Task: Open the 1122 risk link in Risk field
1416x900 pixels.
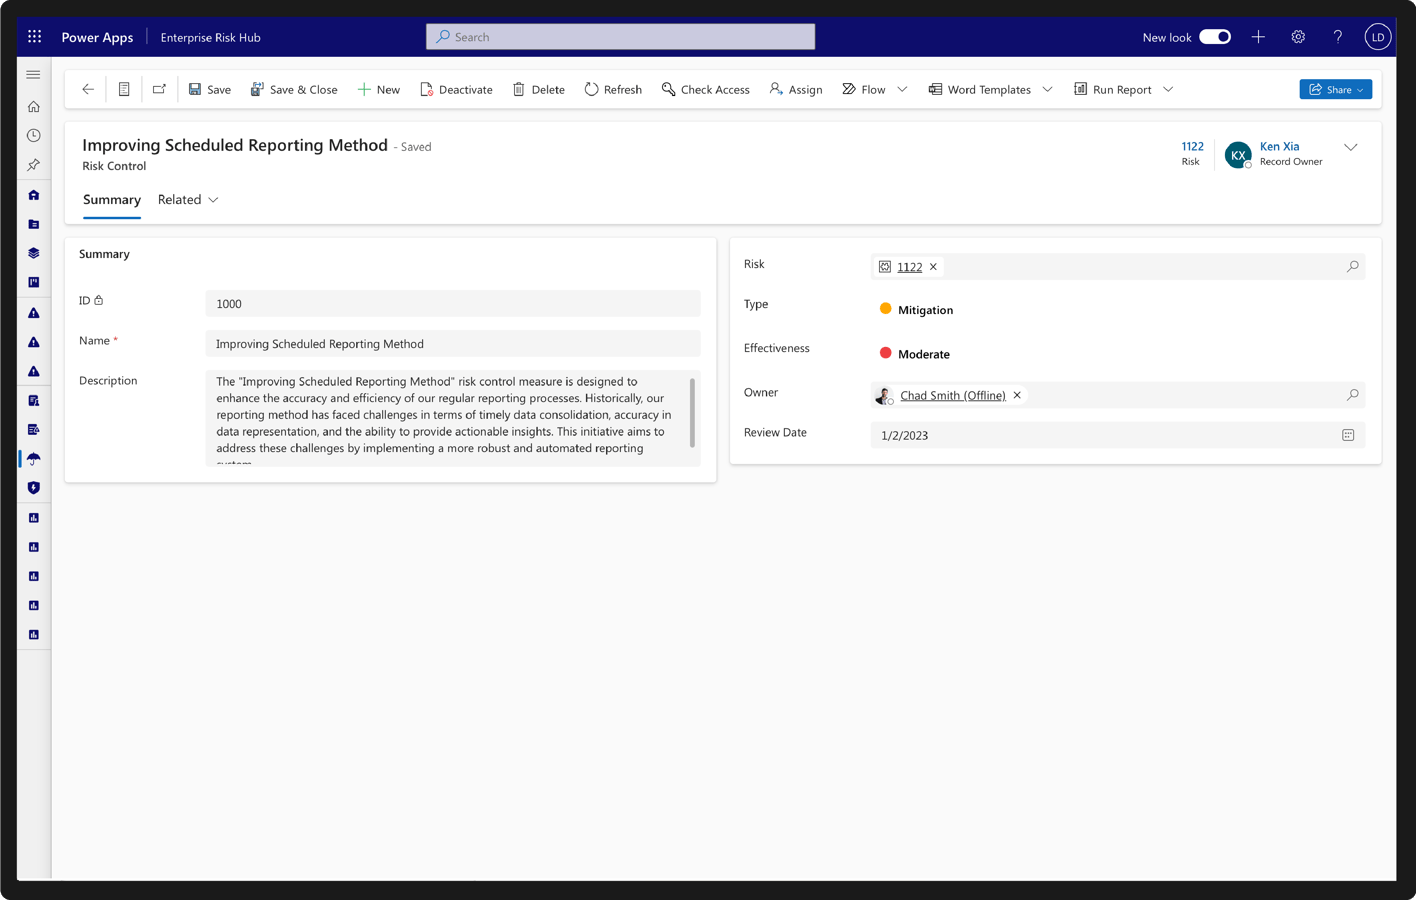Action: click(909, 267)
